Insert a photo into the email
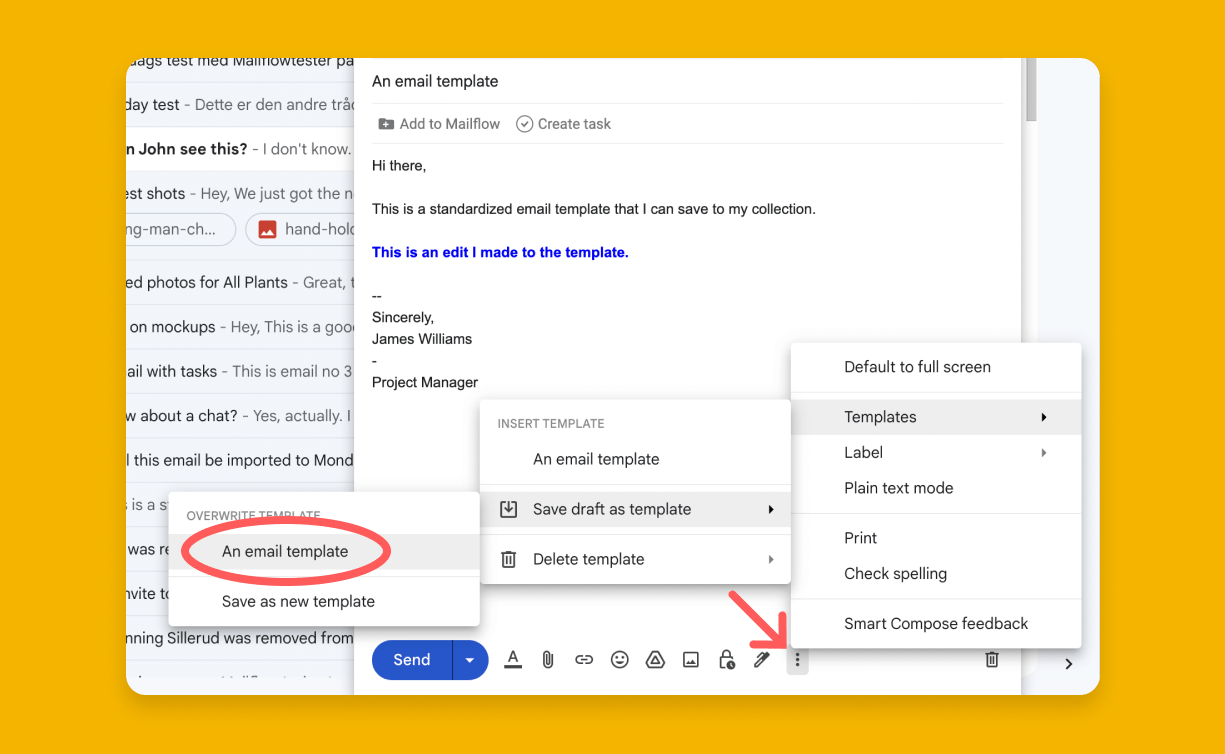1225x754 pixels. [x=691, y=659]
